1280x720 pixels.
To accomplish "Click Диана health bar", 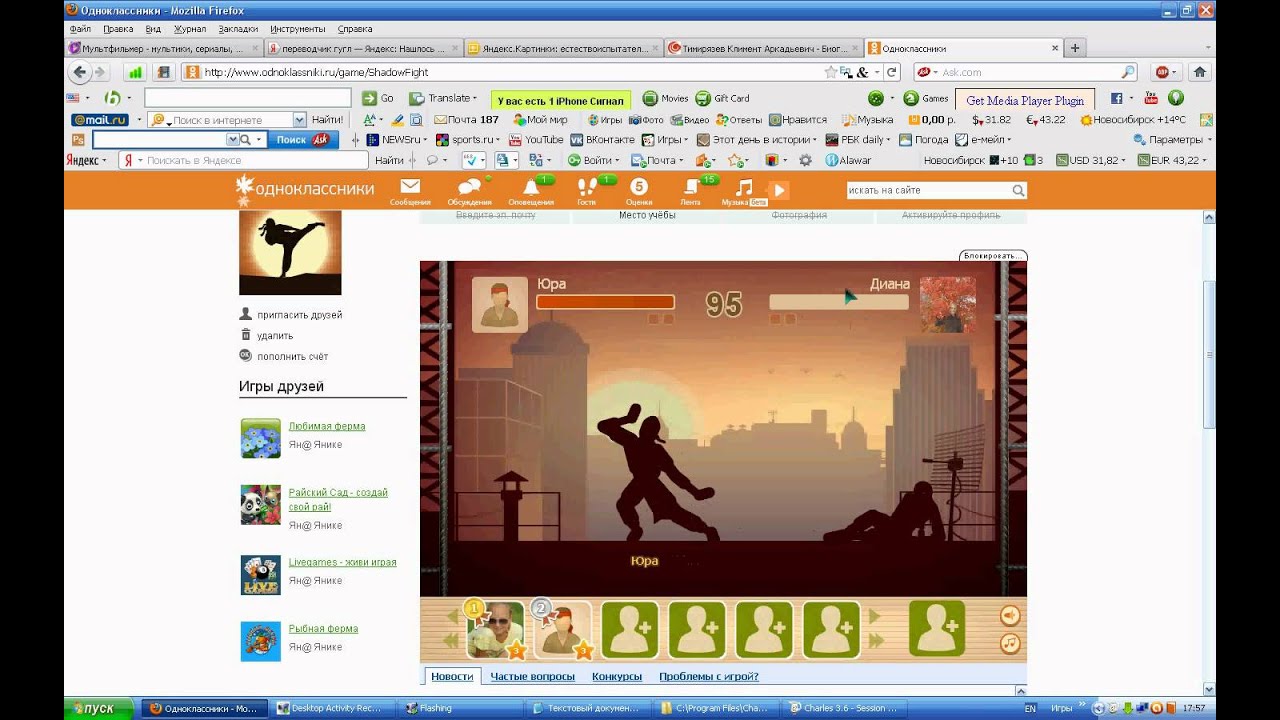I will pyautogui.click(x=839, y=302).
